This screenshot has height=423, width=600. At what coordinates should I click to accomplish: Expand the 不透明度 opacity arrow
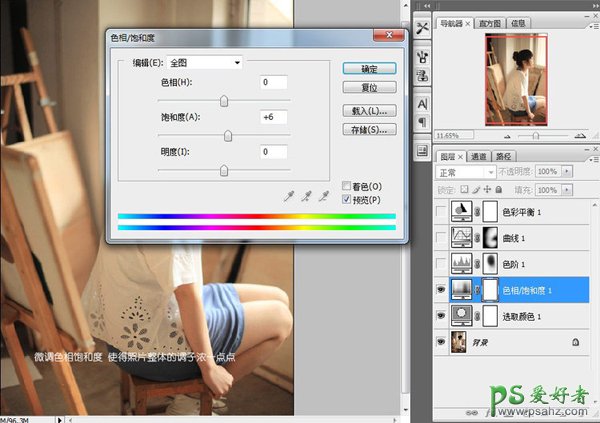[568, 171]
